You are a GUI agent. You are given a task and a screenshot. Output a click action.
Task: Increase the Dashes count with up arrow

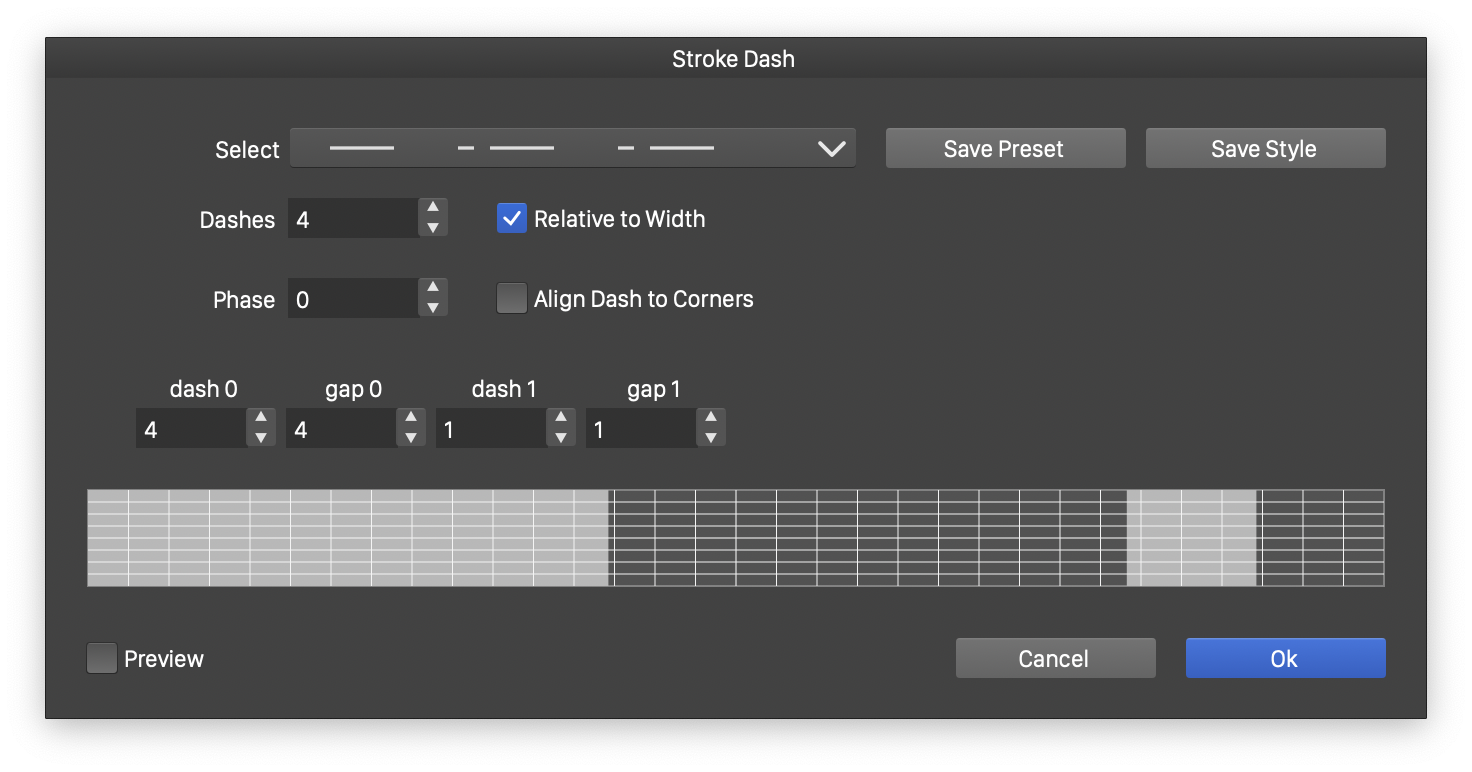click(432, 208)
